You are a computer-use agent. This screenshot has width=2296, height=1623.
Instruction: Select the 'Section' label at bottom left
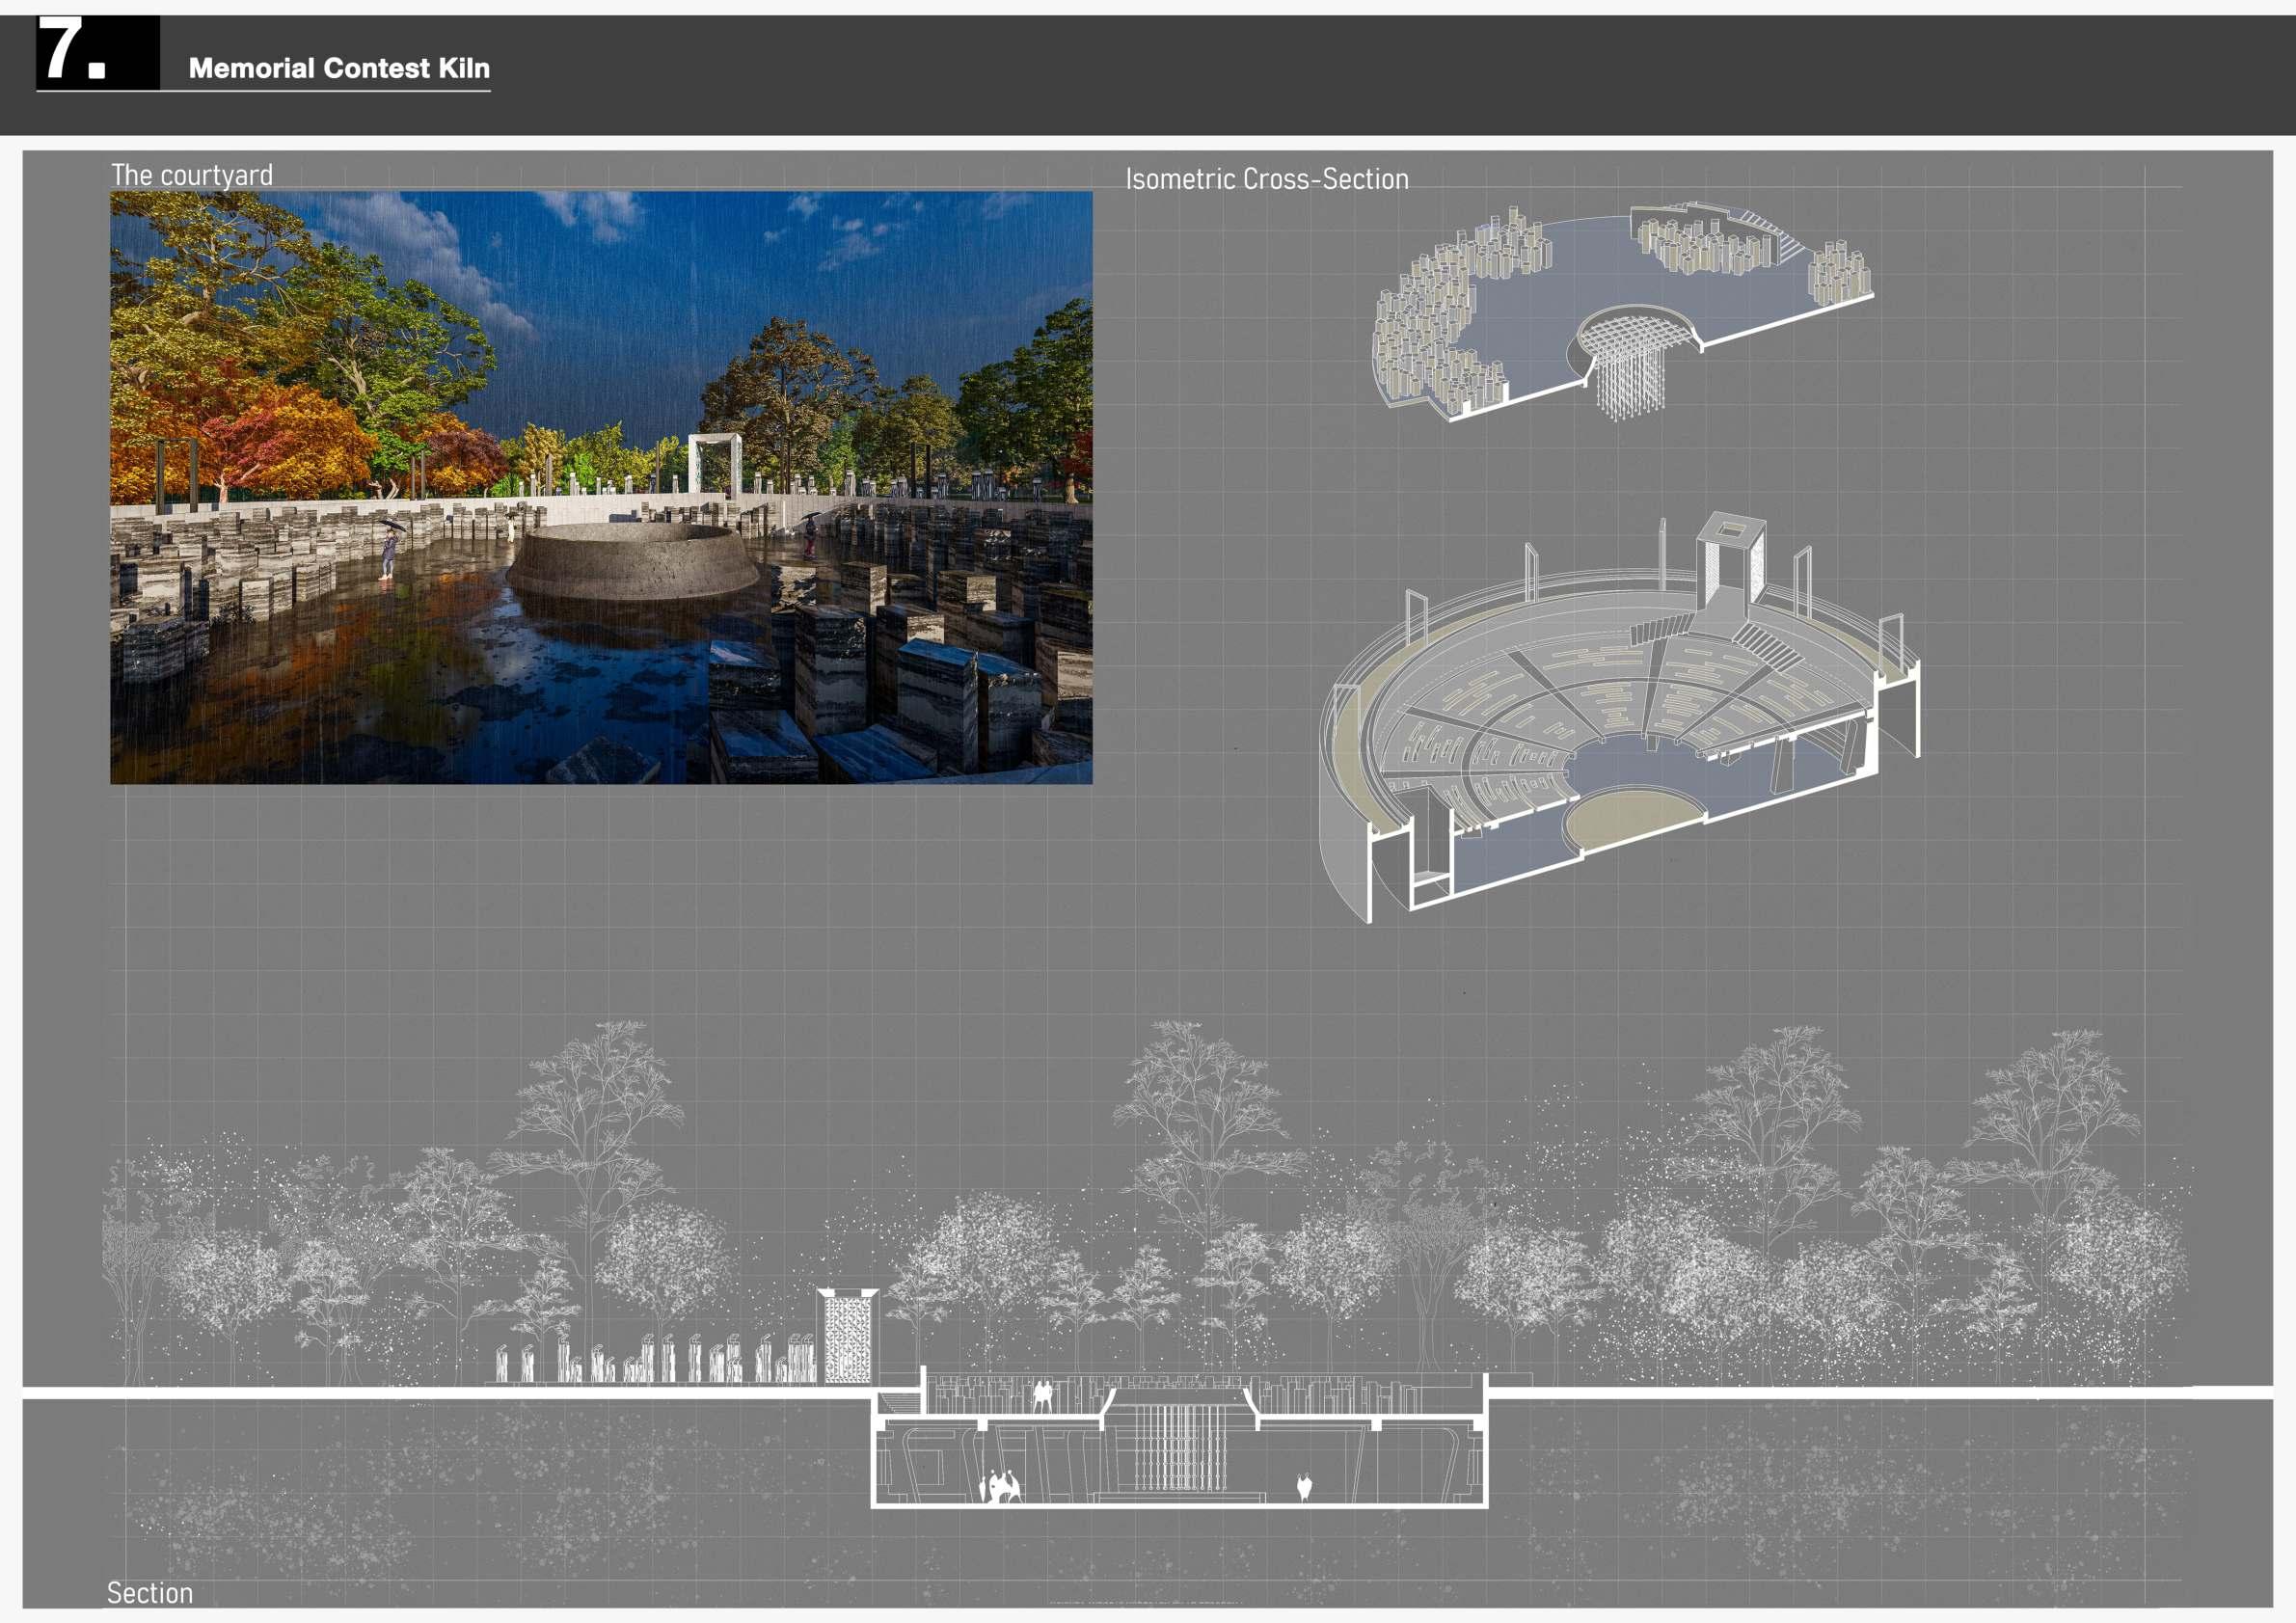(x=150, y=1592)
